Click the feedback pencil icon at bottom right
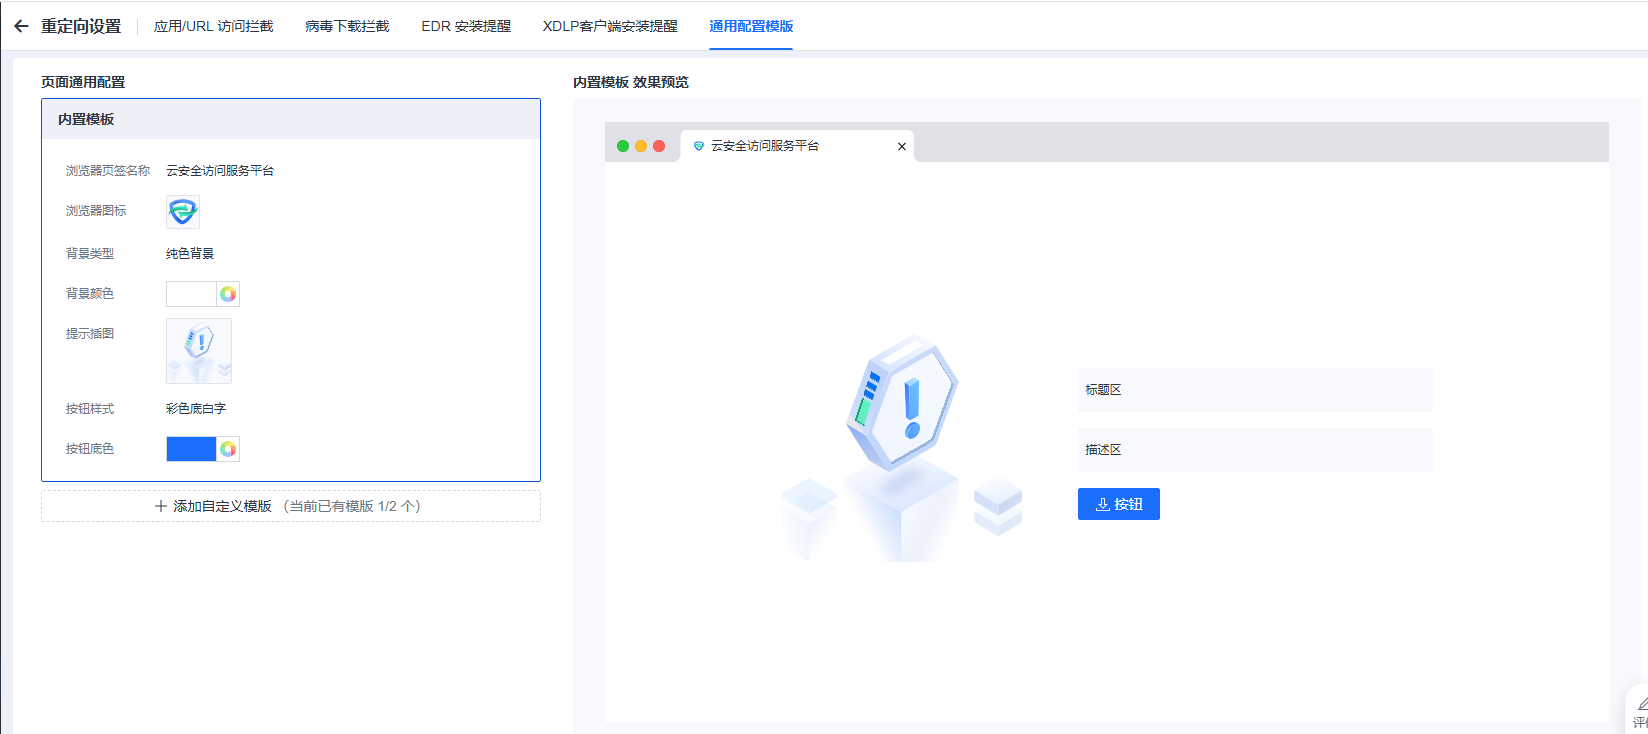 coord(1641,705)
